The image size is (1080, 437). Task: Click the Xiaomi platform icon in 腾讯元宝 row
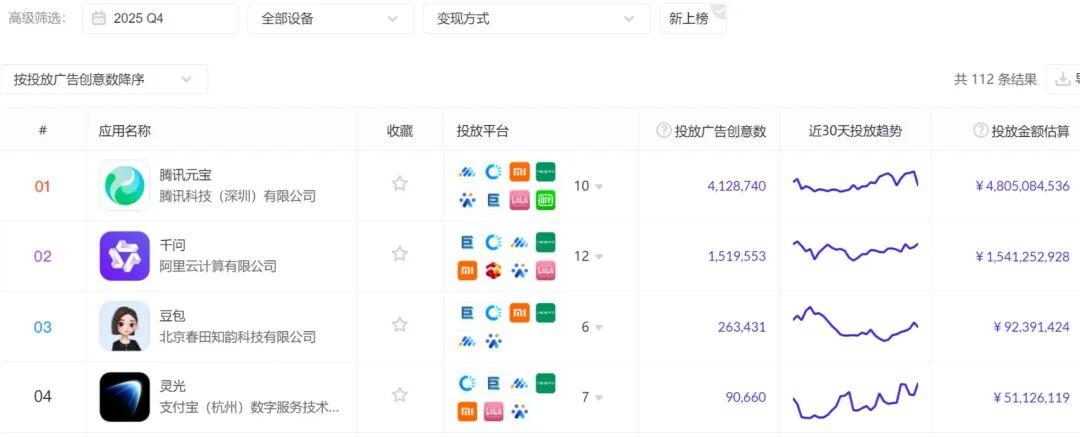tap(519, 172)
